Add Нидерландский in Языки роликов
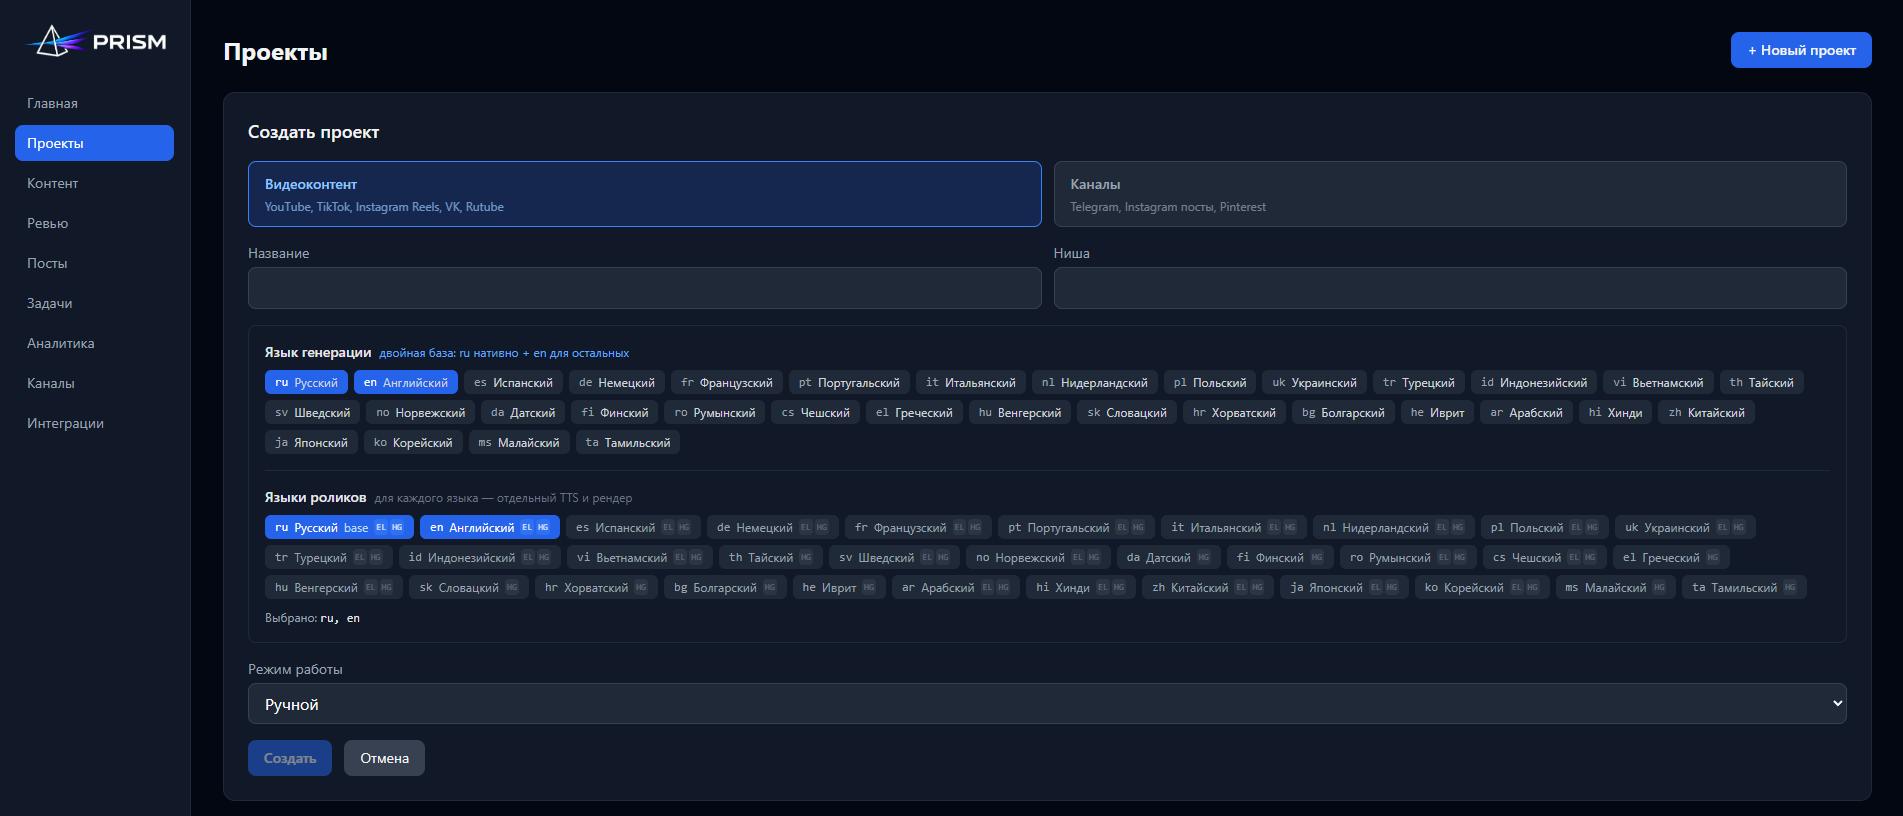This screenshot has width=1903, height=816. coord(1394,527)
